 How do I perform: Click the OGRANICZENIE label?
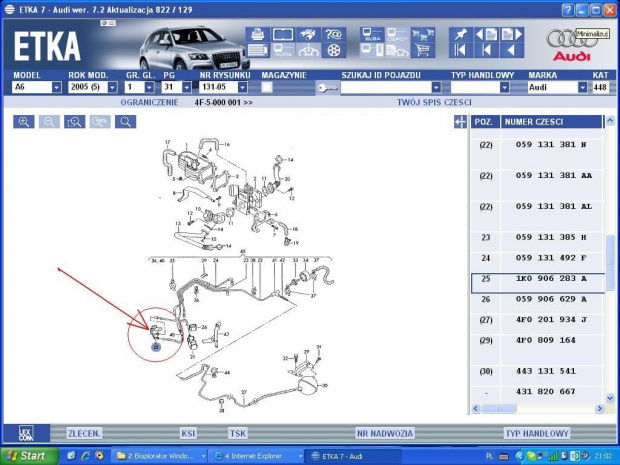[149, 102]
